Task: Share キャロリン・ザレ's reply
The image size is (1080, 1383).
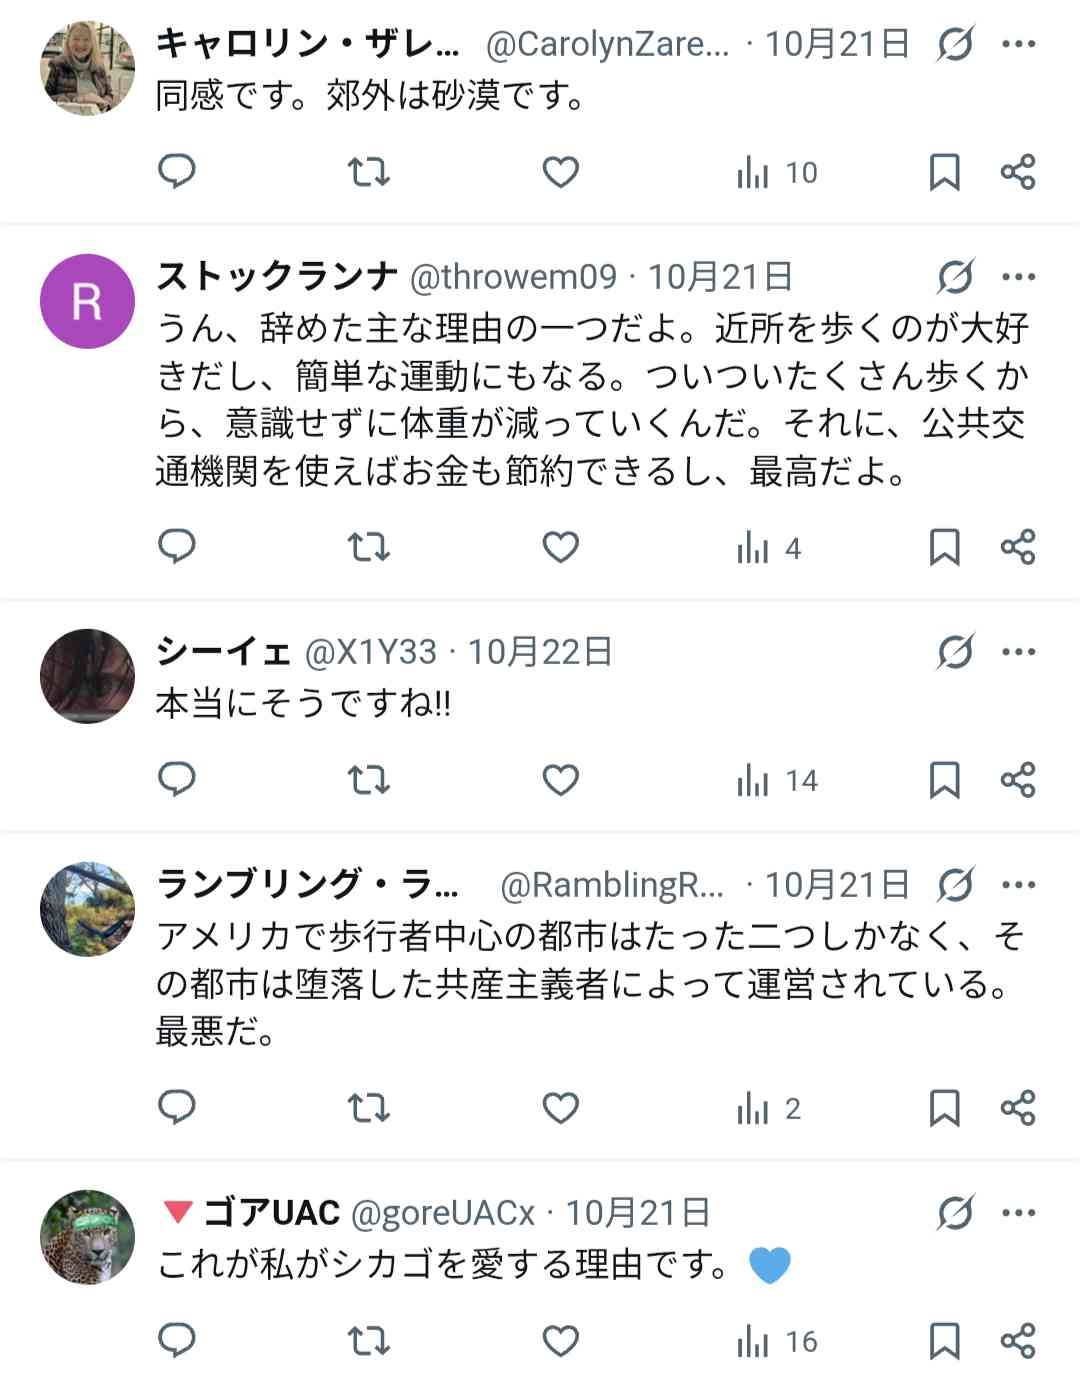Action: tap(1019, 172)
